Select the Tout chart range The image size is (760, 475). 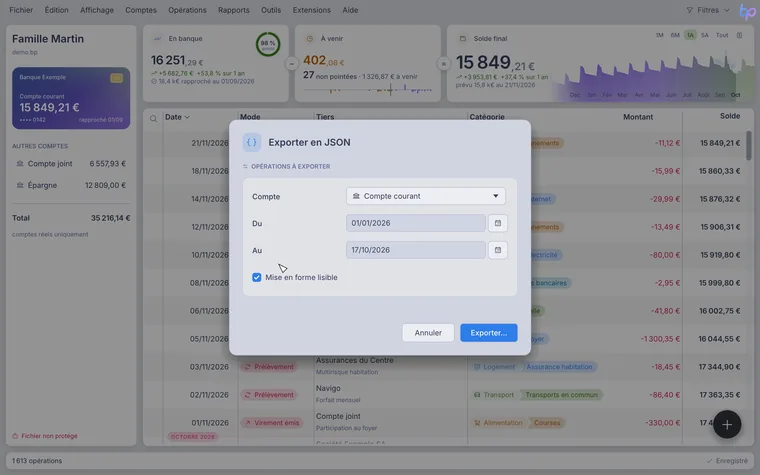[x=722, y=35]
